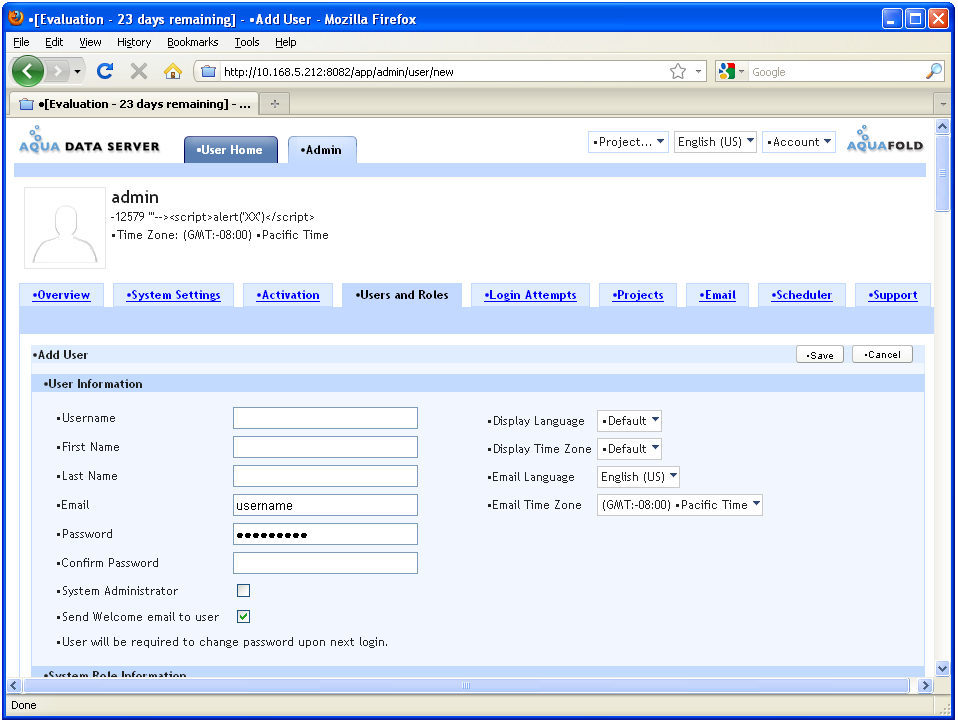Click the Google search input box

[x=837, y=71]
